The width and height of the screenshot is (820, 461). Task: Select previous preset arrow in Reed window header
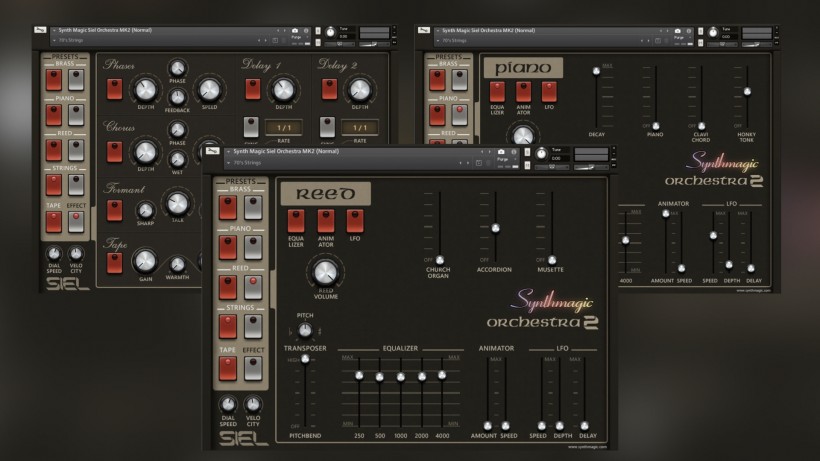(461, 163)
